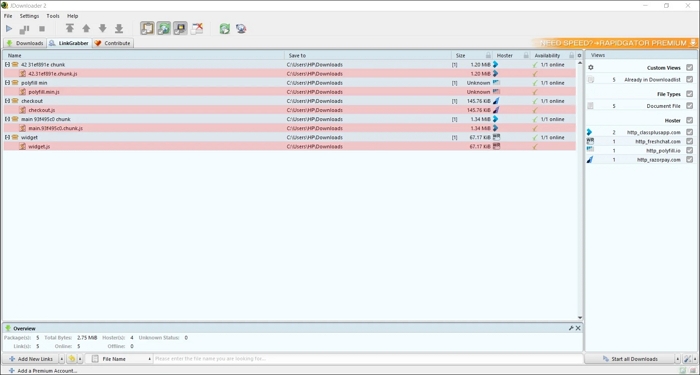The image size is (700, 375).
Task: Collapse the 'polyfill min' package
Action: (x=7, y=83)
